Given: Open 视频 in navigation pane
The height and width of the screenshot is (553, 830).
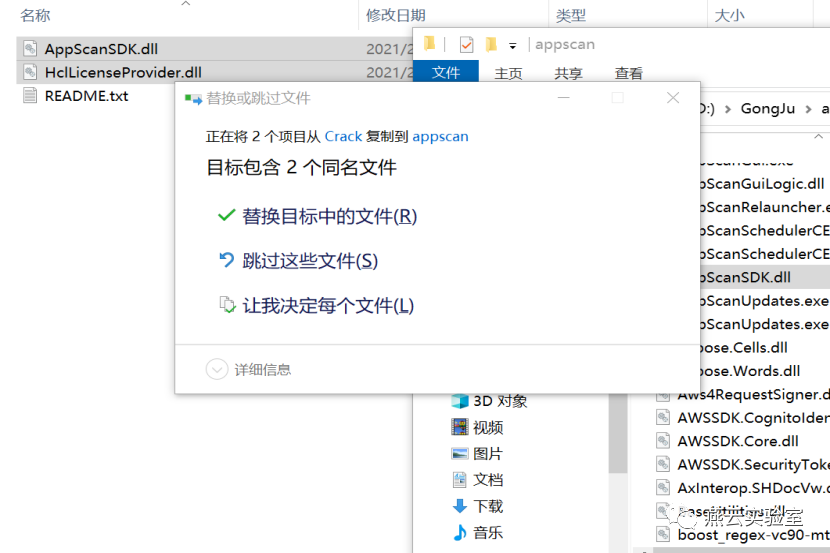Looking at the screenshot, I should click(x=488, y=427).
